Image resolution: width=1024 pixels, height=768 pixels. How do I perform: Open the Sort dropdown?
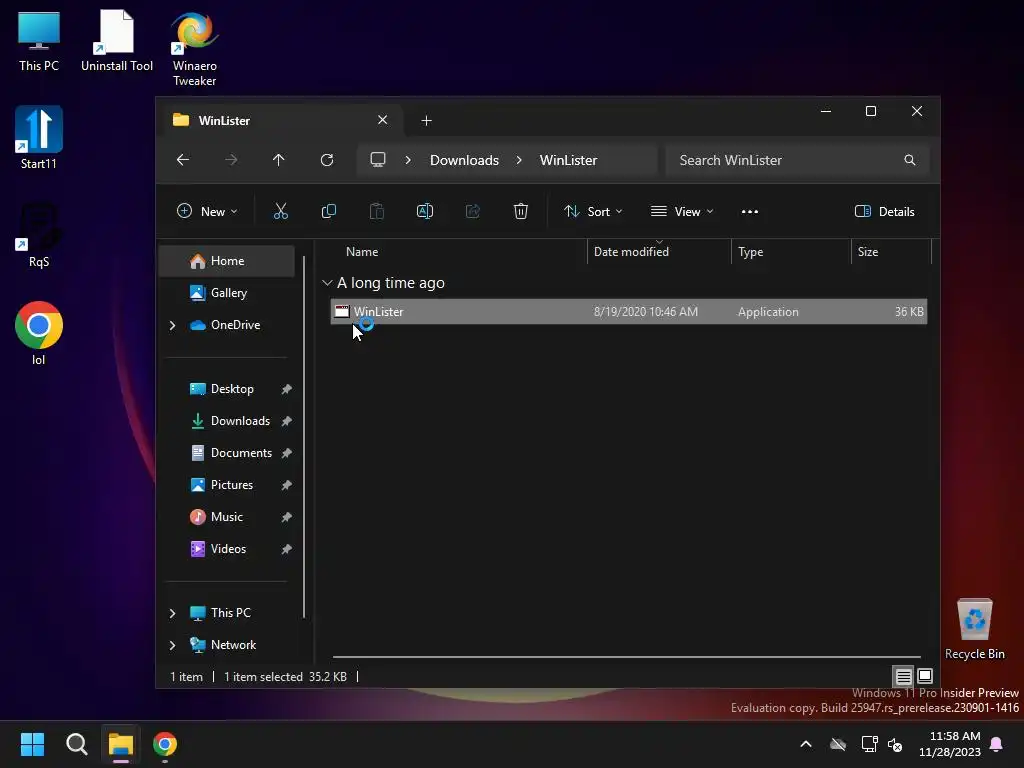pos(593,212)
